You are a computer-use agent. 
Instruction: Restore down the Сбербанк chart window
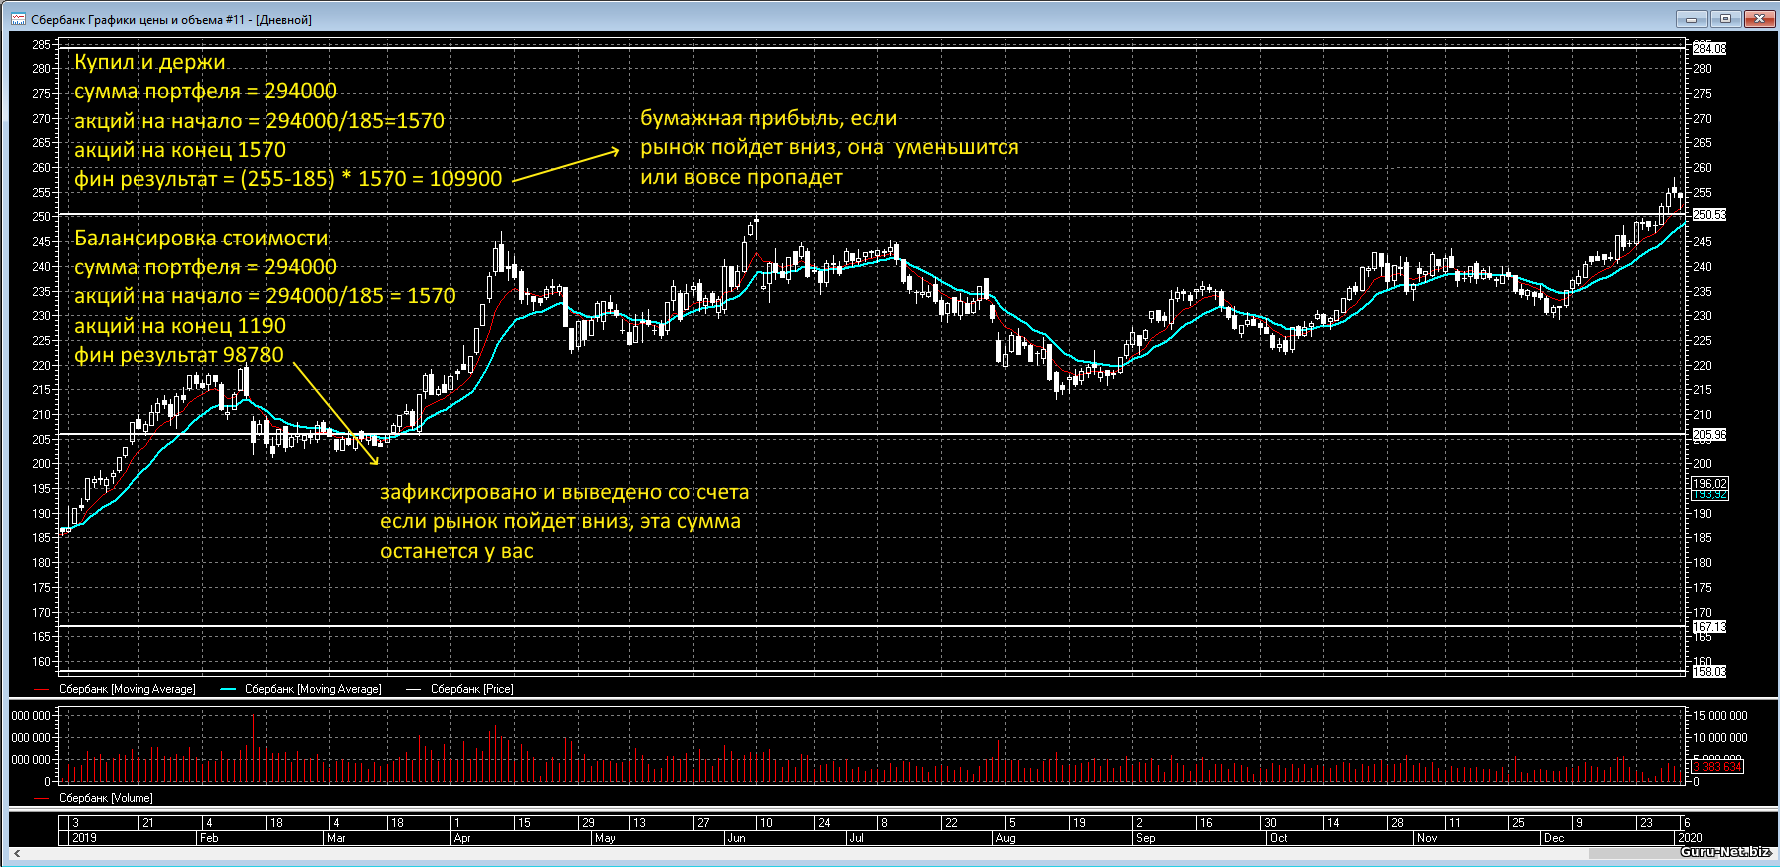click(x=1726, y=18)
